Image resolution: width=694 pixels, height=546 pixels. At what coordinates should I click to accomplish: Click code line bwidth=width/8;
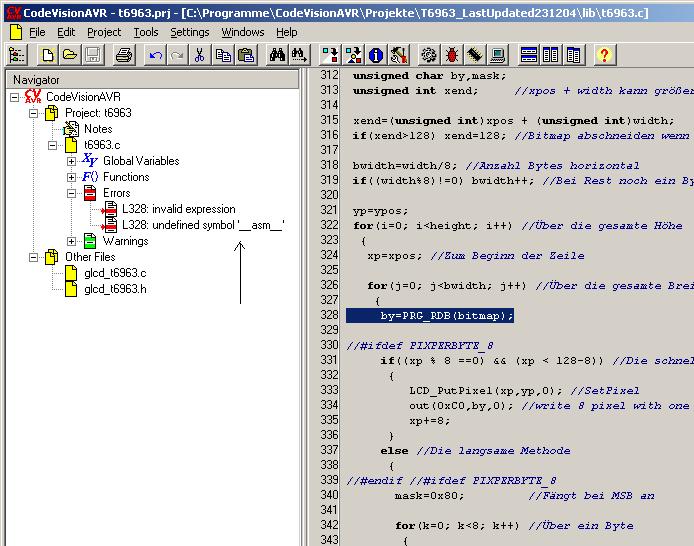point(405,166)
